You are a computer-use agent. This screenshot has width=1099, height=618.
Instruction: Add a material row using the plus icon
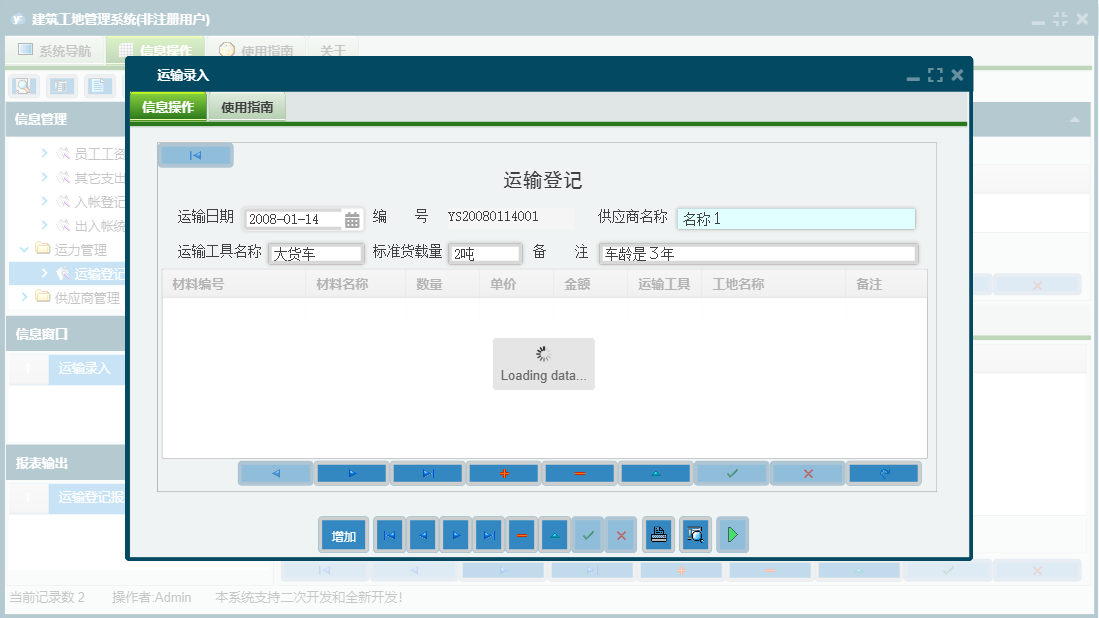(503, 472)
